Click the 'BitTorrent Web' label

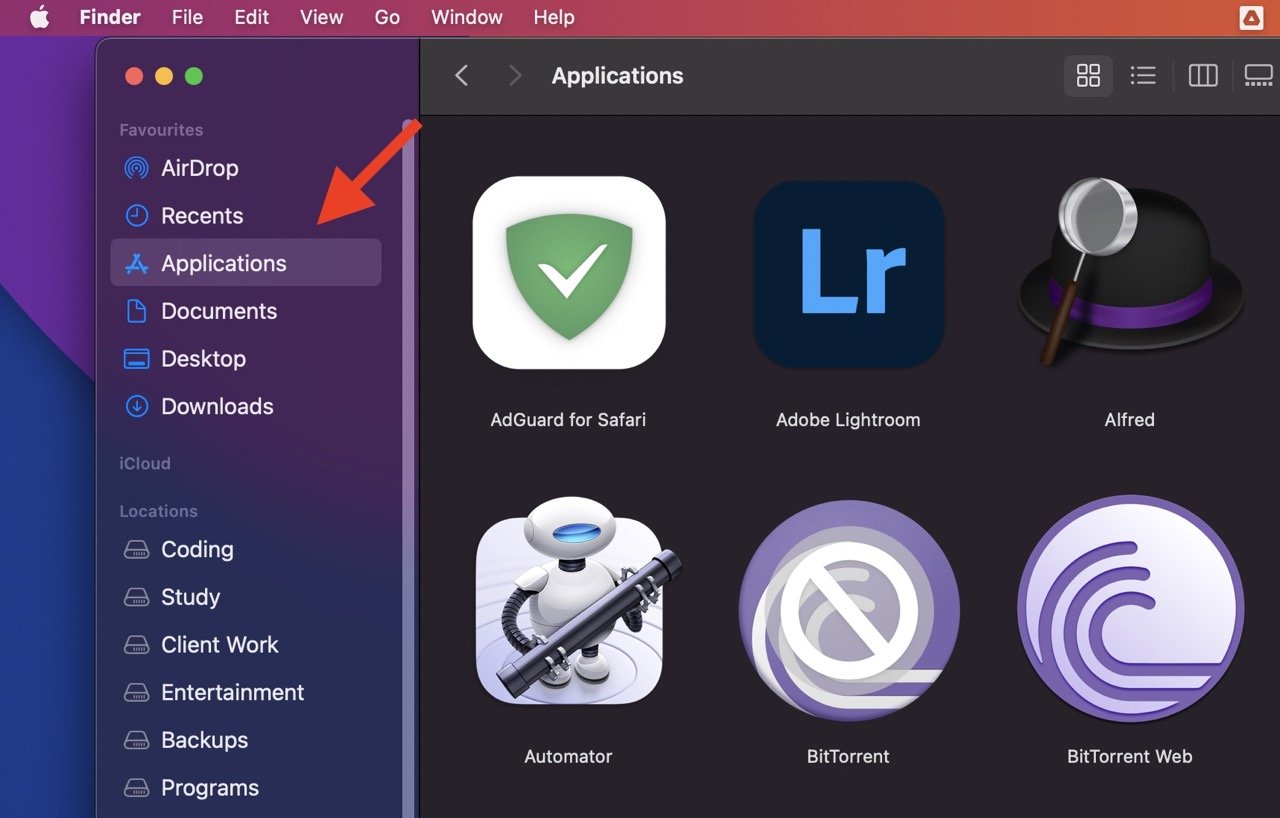(x=1130, y=757)
